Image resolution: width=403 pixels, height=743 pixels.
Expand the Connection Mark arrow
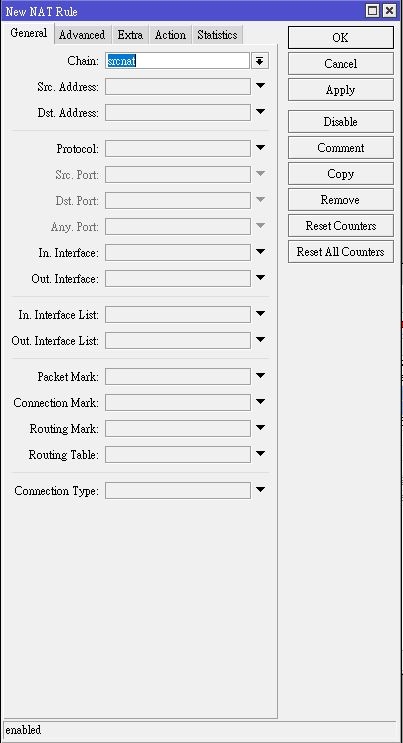click(260, 402)
